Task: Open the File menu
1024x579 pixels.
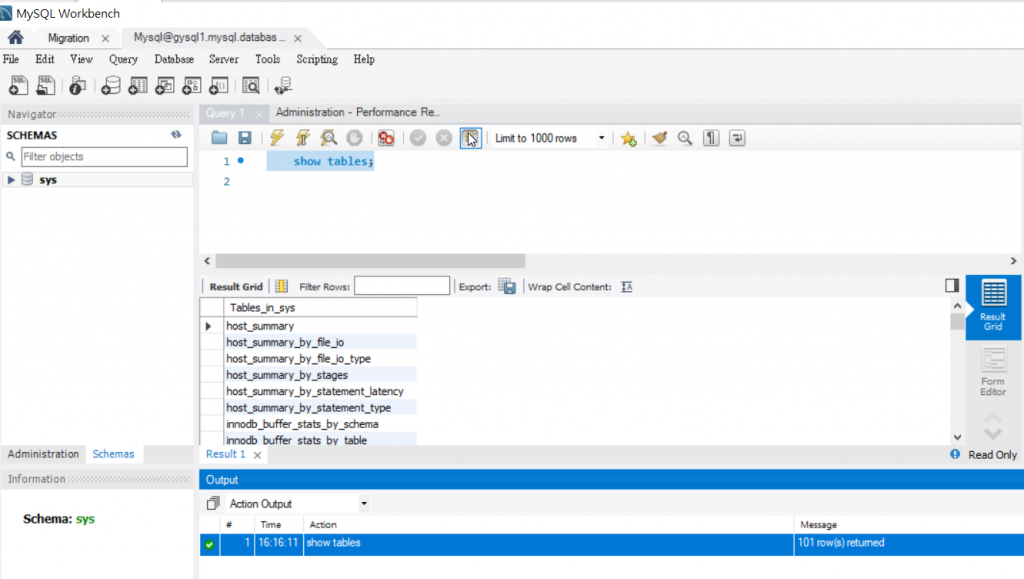Action: 11,59
